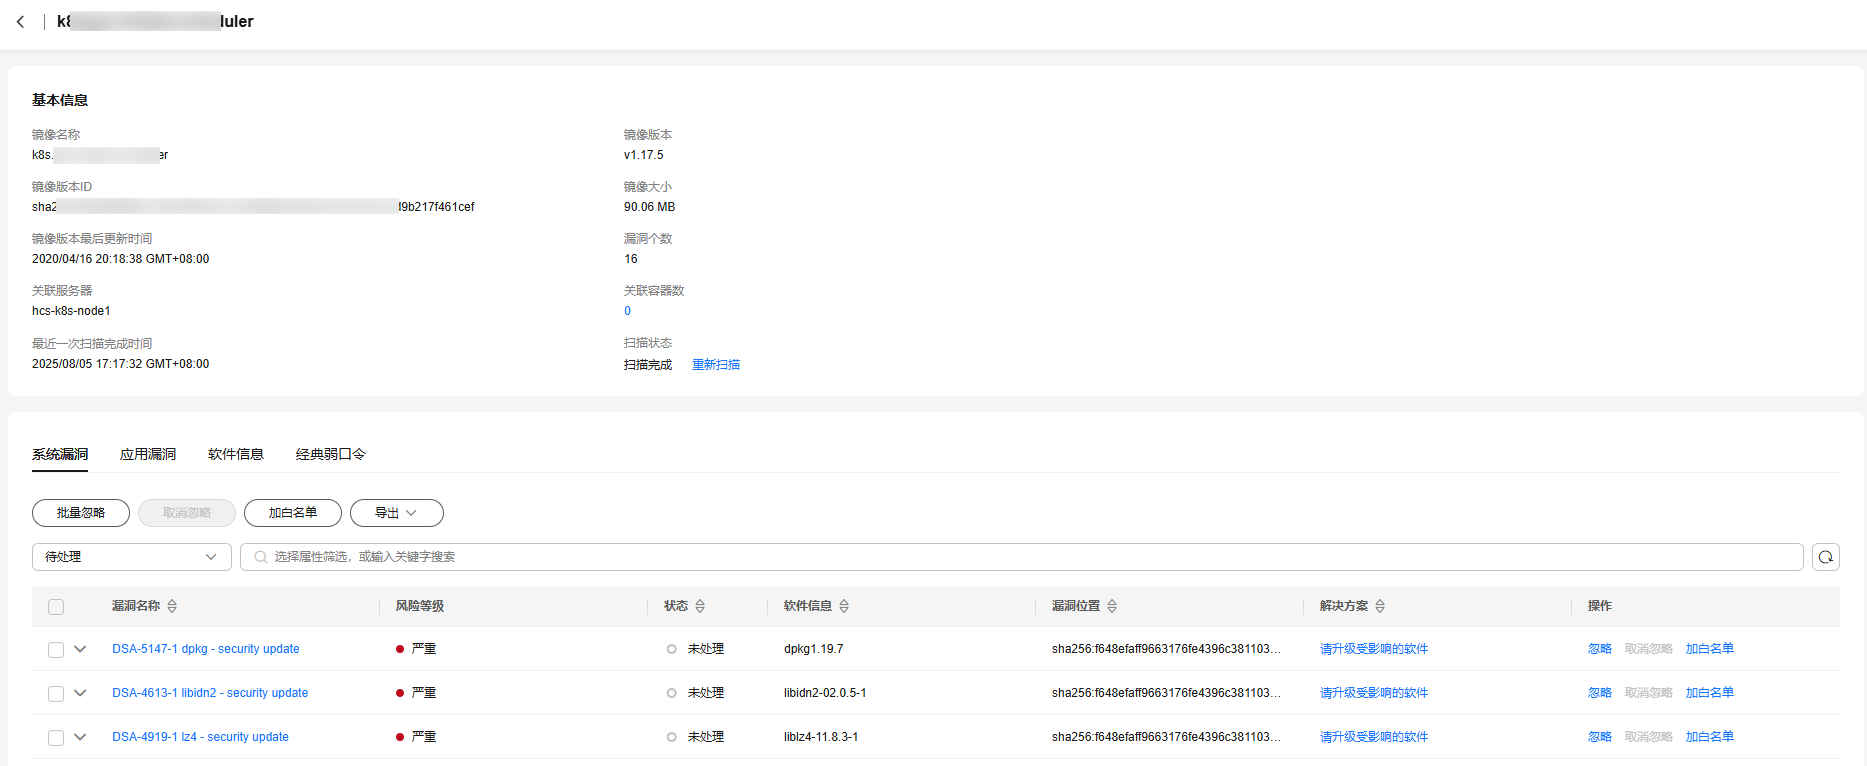Expand the DSA-4613-1 libidn2 row

tap(80, 693)
